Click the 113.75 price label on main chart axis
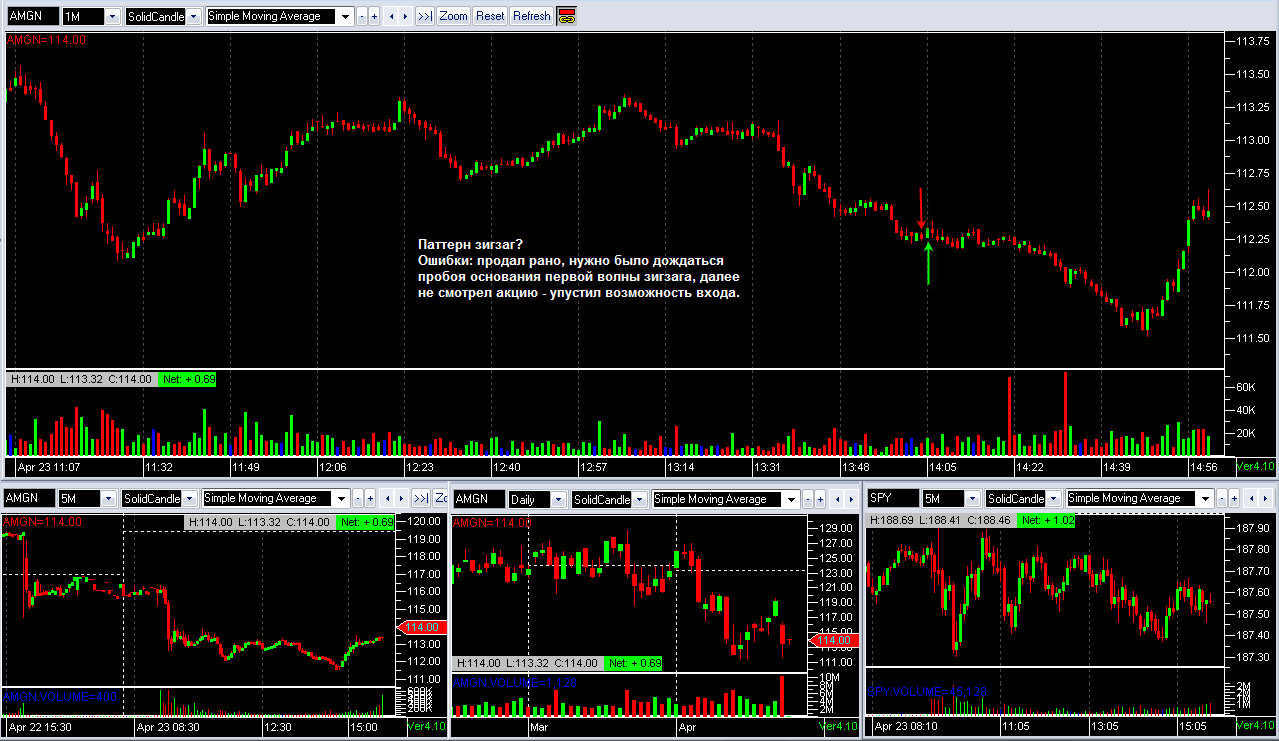Image resolution: width=1279 pixels, height=741 pixels. coord(1253,41)
